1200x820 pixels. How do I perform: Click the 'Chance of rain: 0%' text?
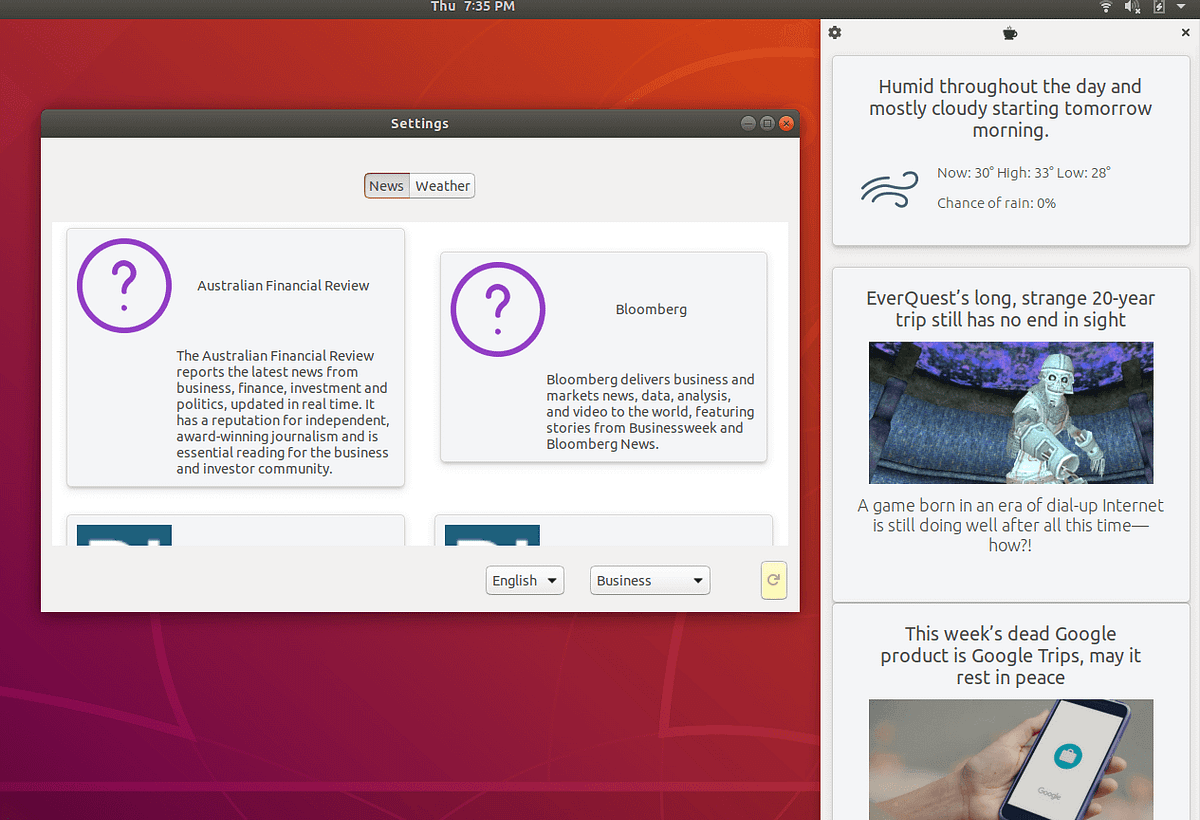pos(996,203)
